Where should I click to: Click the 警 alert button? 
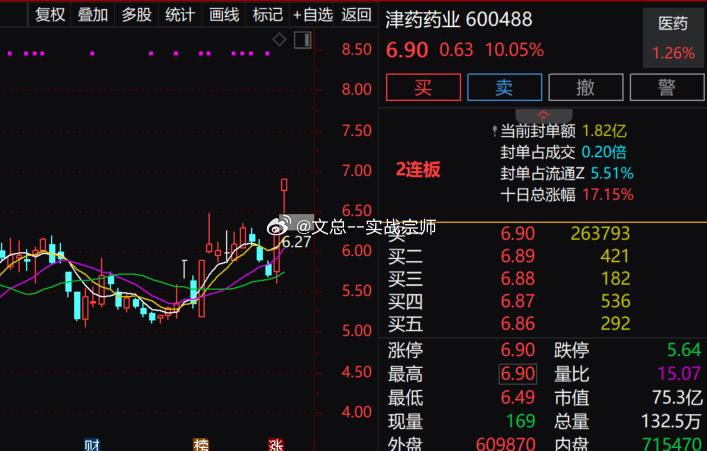pyautogui.click(x=667, y=87)
